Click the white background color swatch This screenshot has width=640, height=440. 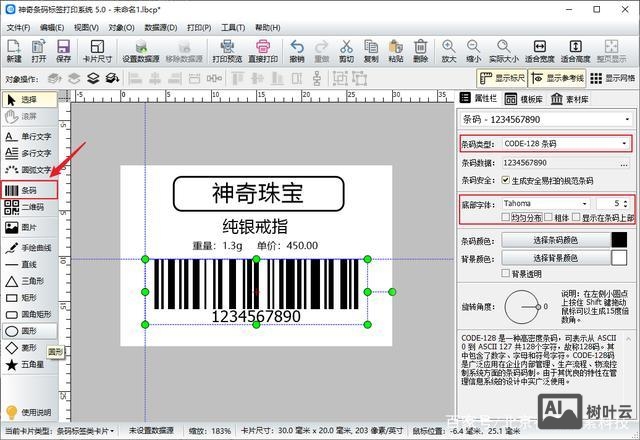(619, 258)
